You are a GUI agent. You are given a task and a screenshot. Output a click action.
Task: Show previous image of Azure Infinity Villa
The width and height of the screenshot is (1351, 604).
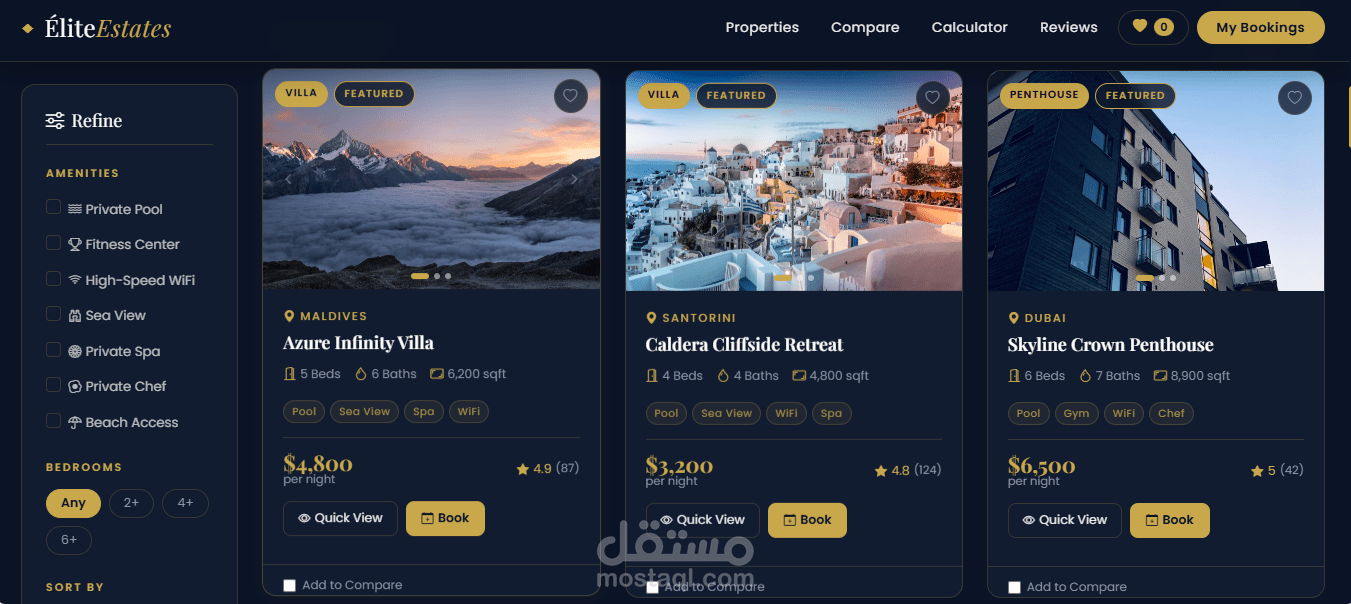point(290,180)
